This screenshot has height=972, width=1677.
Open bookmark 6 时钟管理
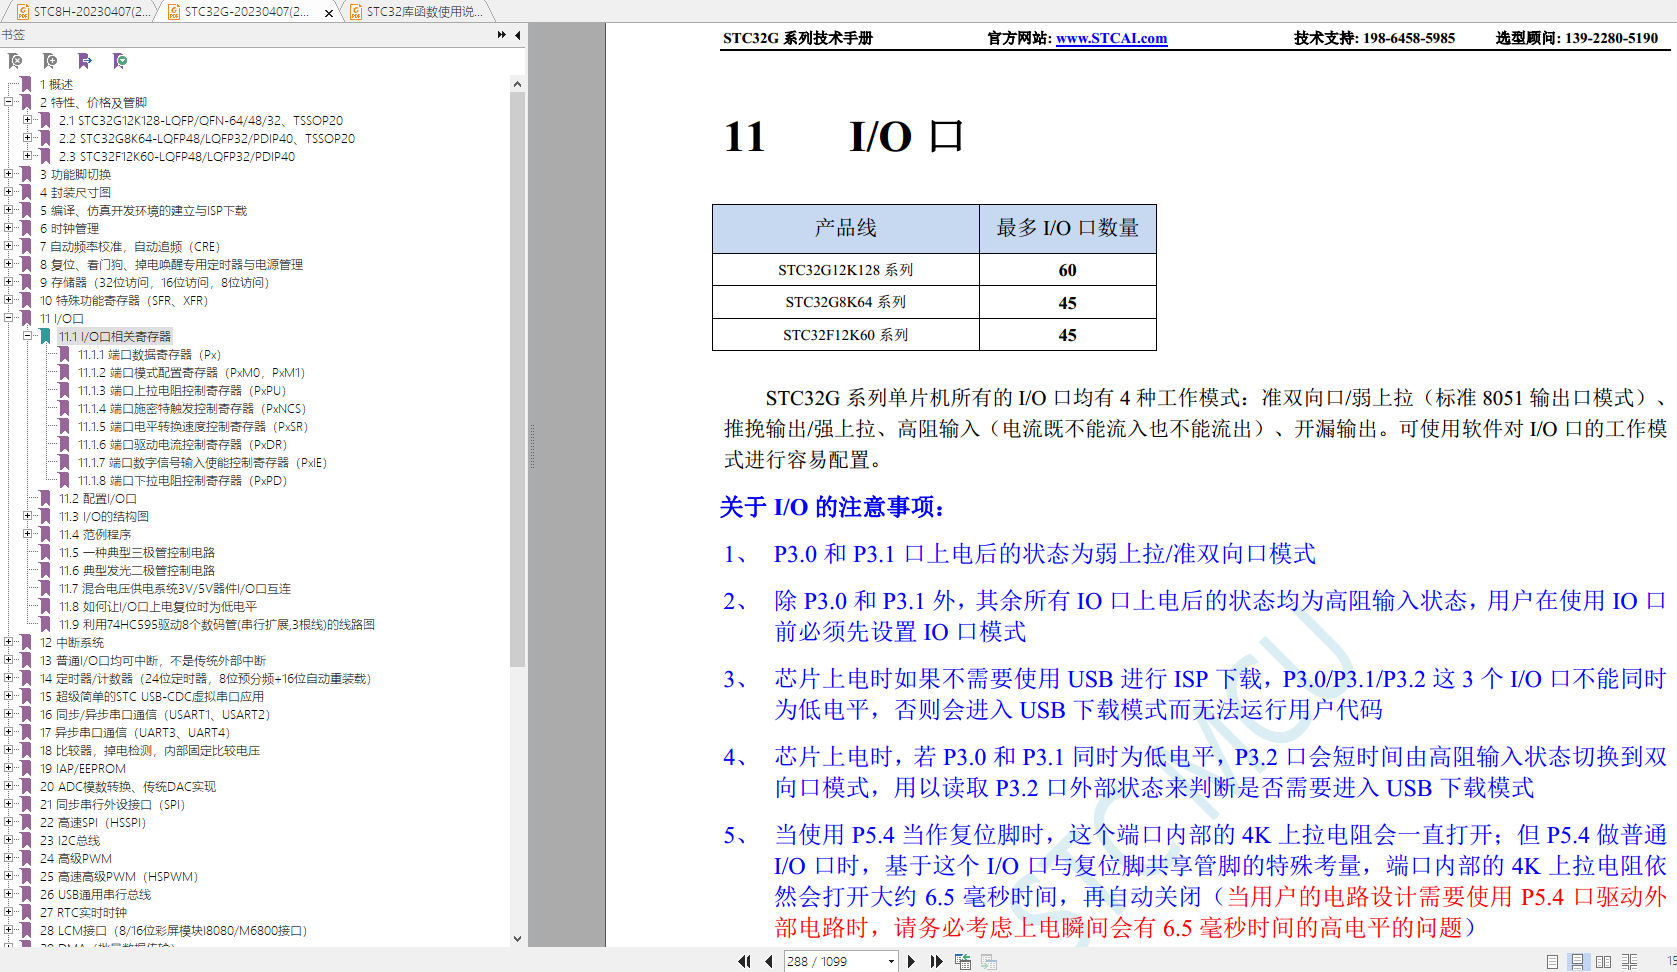pos(69,228)
